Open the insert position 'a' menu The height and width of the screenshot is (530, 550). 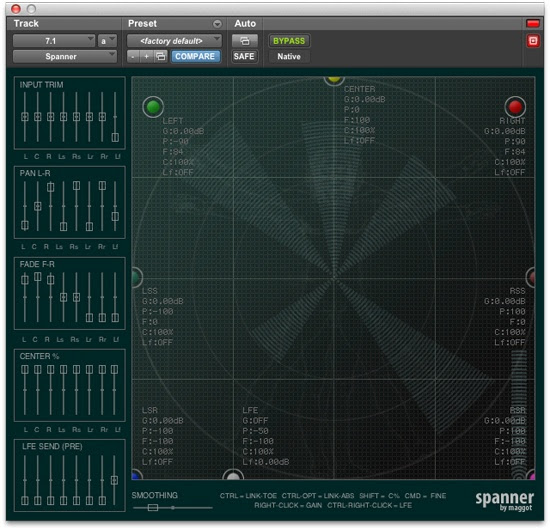pos(107,41)
